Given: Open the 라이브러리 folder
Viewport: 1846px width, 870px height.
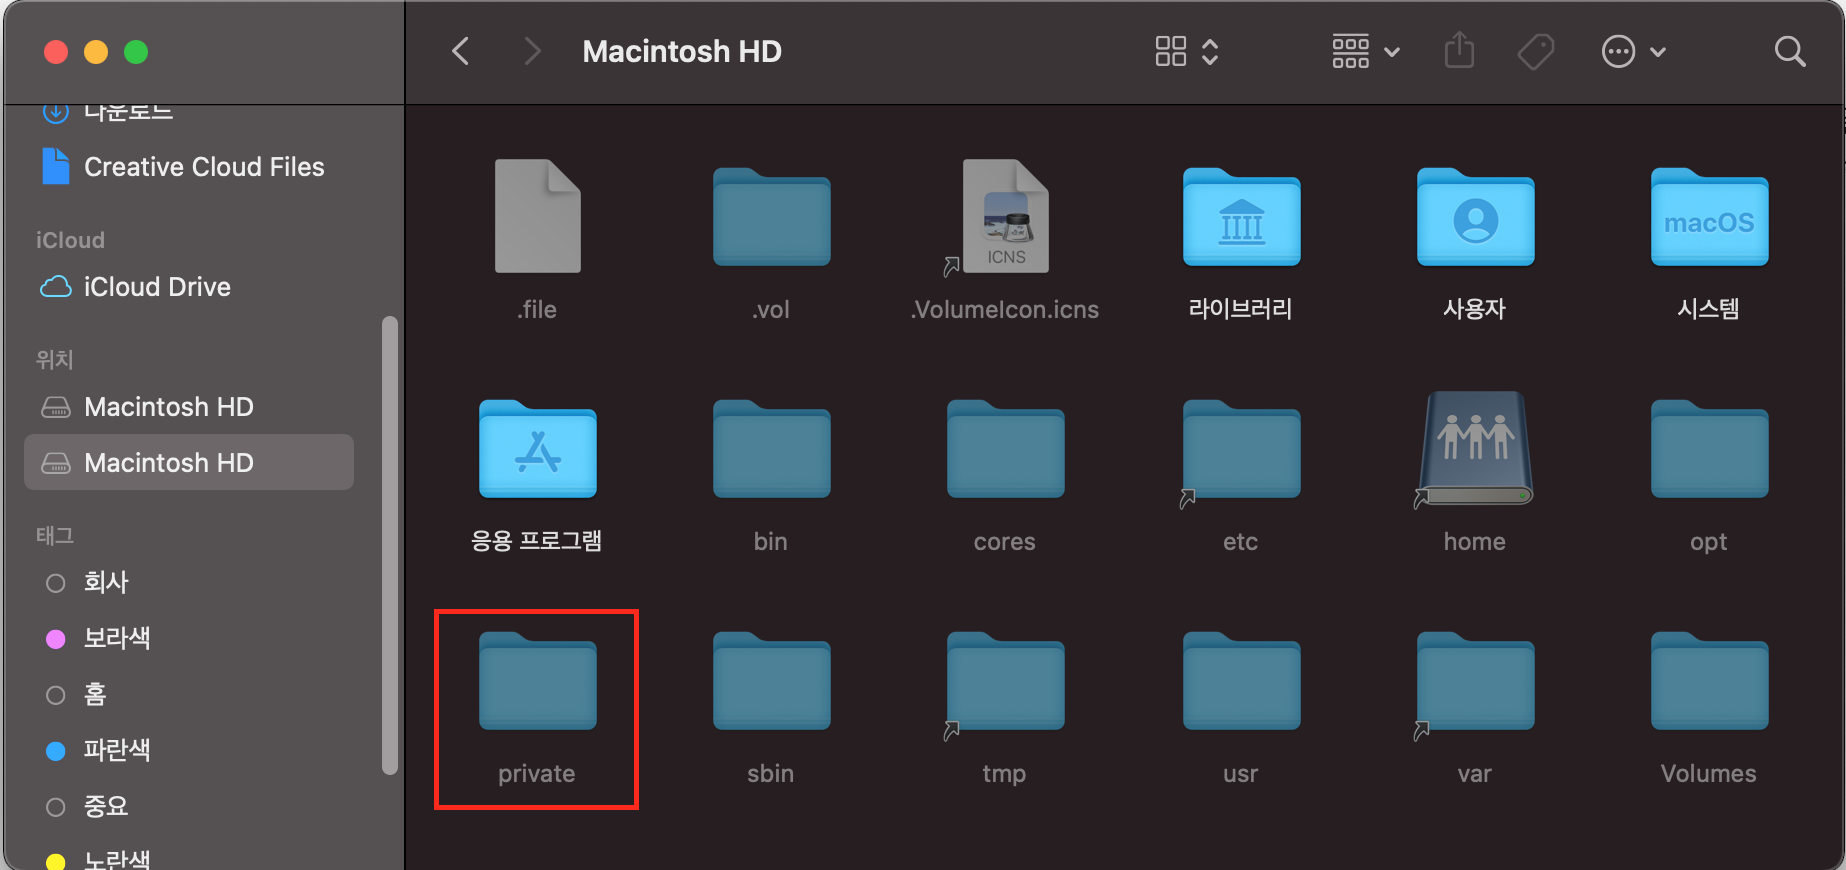Looking at the screenshot, I should (x=1241, y=216).
